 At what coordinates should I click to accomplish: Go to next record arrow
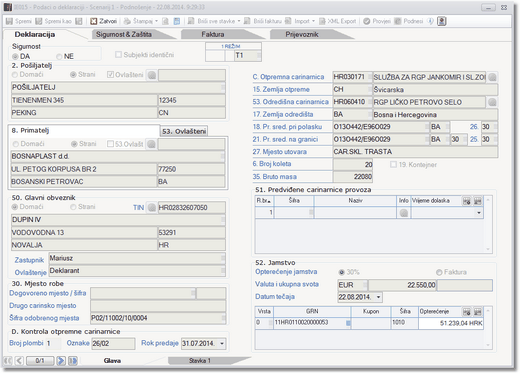61,361
